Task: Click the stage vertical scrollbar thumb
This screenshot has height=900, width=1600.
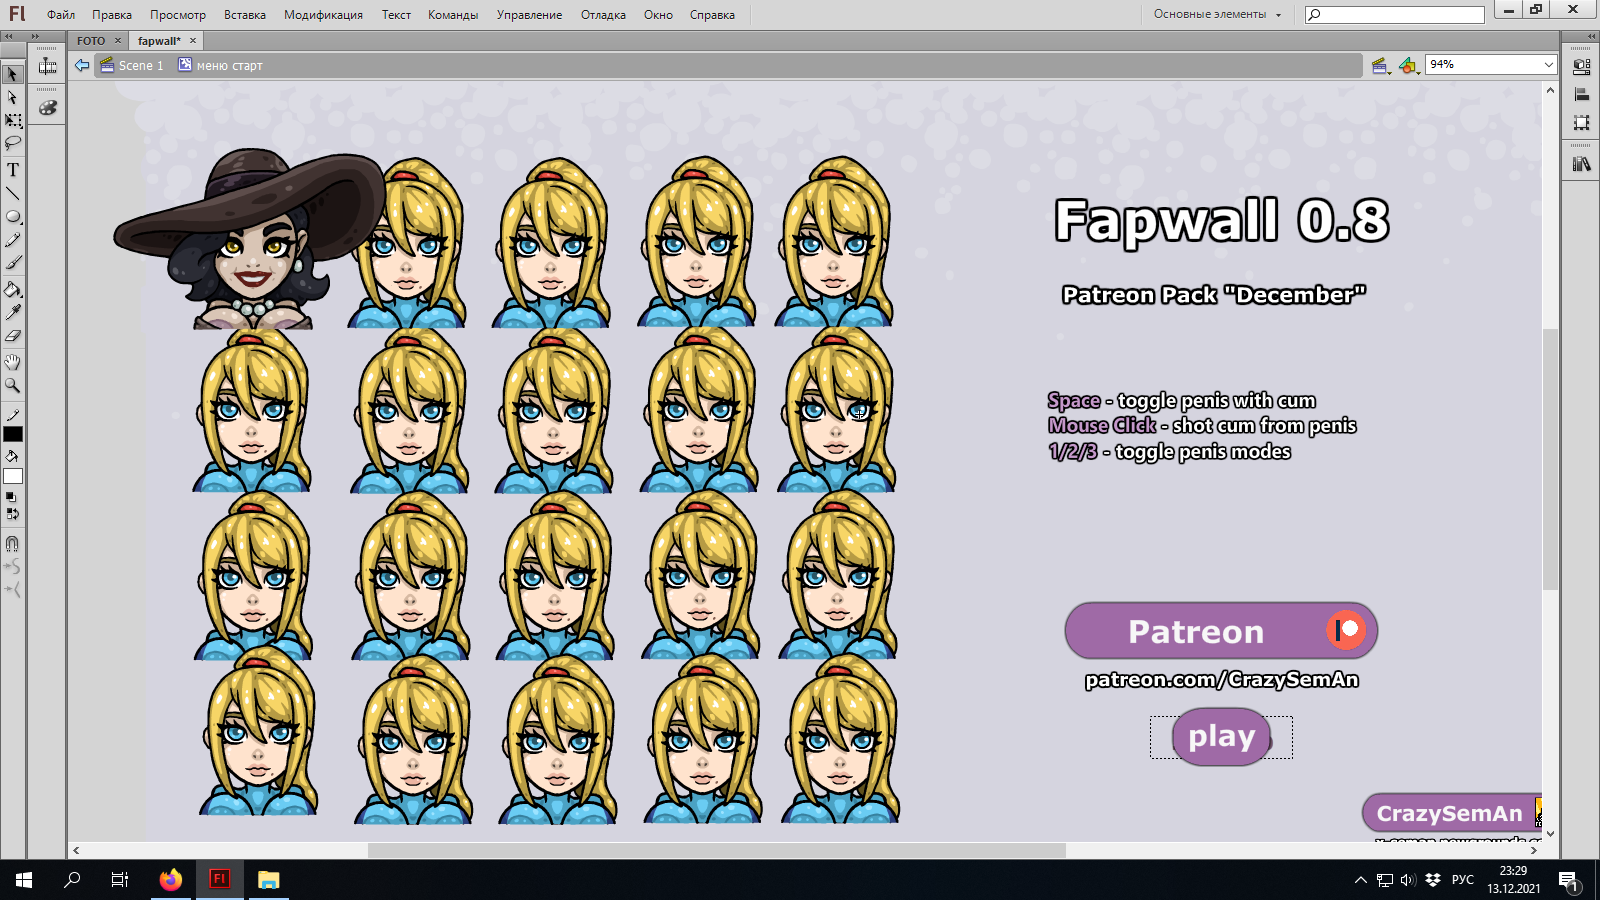Action: (x=1550, y=460)
